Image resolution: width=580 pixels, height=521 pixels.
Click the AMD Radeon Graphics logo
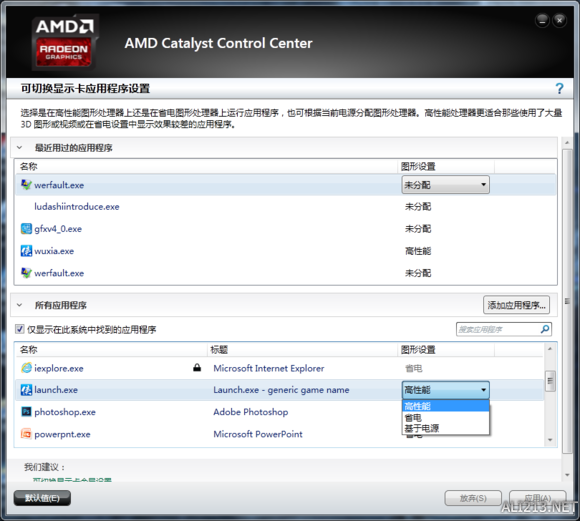tap(64, 43)
